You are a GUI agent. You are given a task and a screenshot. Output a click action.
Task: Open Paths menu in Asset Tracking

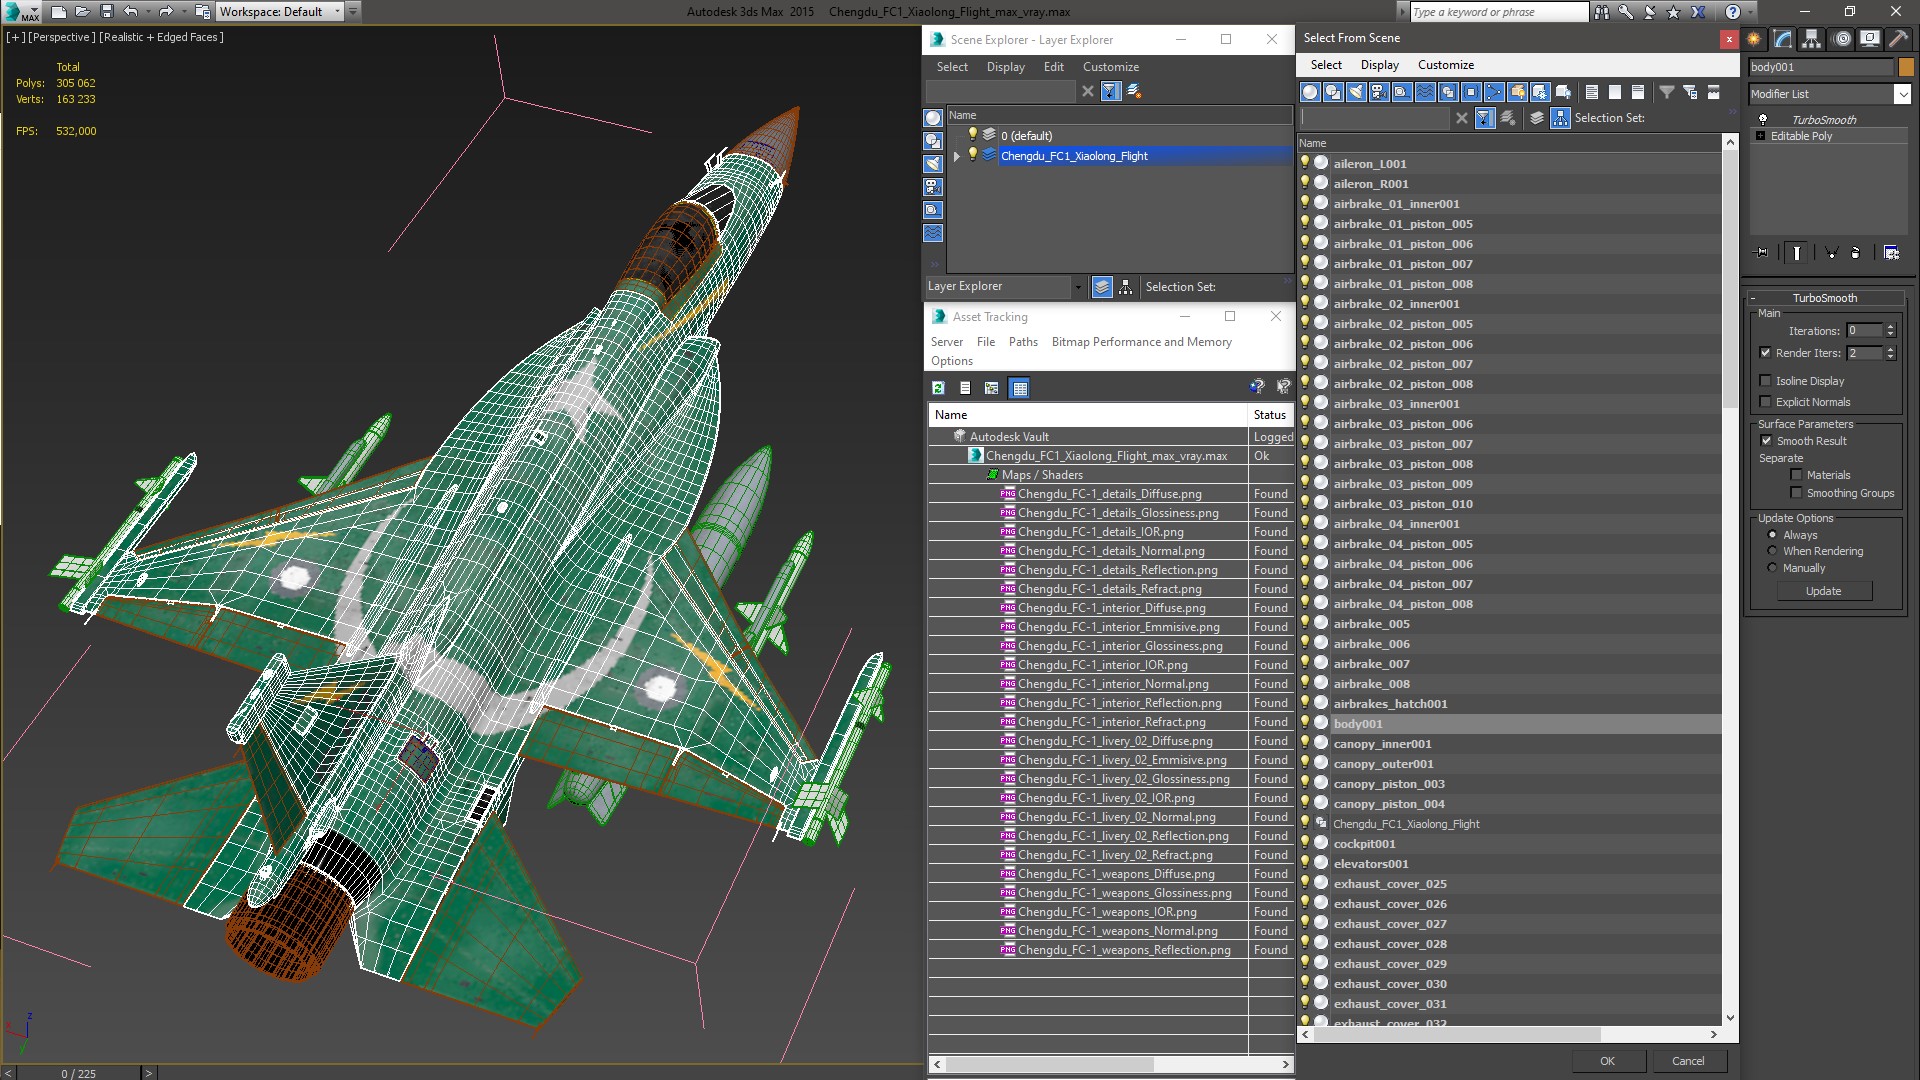pyautogui.click(x=1023, y=342)
